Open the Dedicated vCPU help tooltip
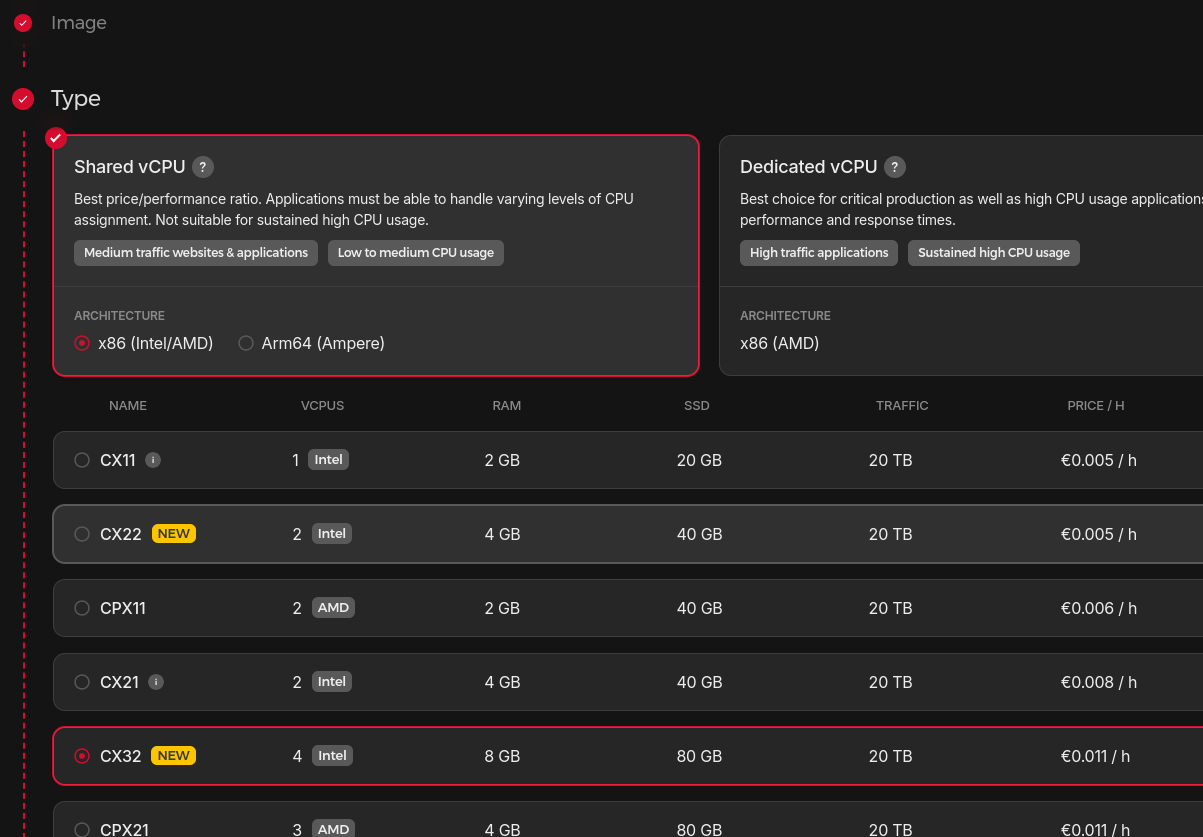Screen dimensions: 1203x837 pos(895,167)
